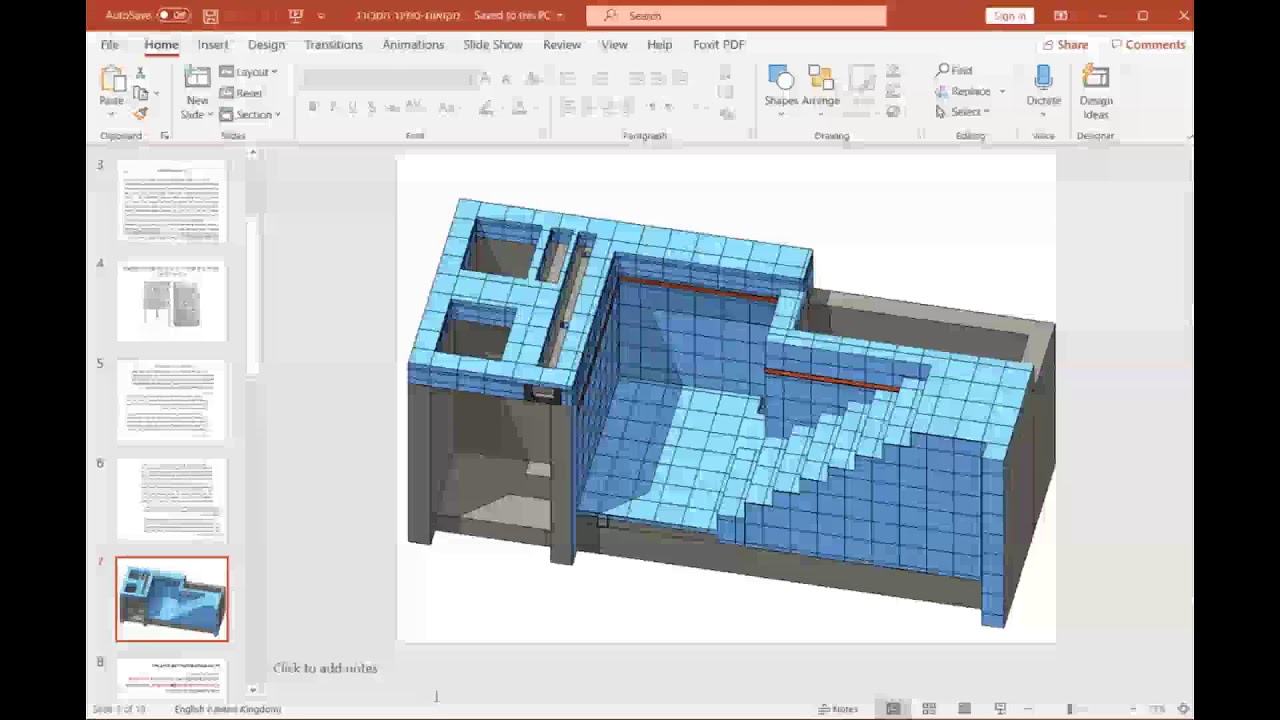The image size is (1280, 720).
Task: Start presentation from beginning icon
Action: point(295,16)
